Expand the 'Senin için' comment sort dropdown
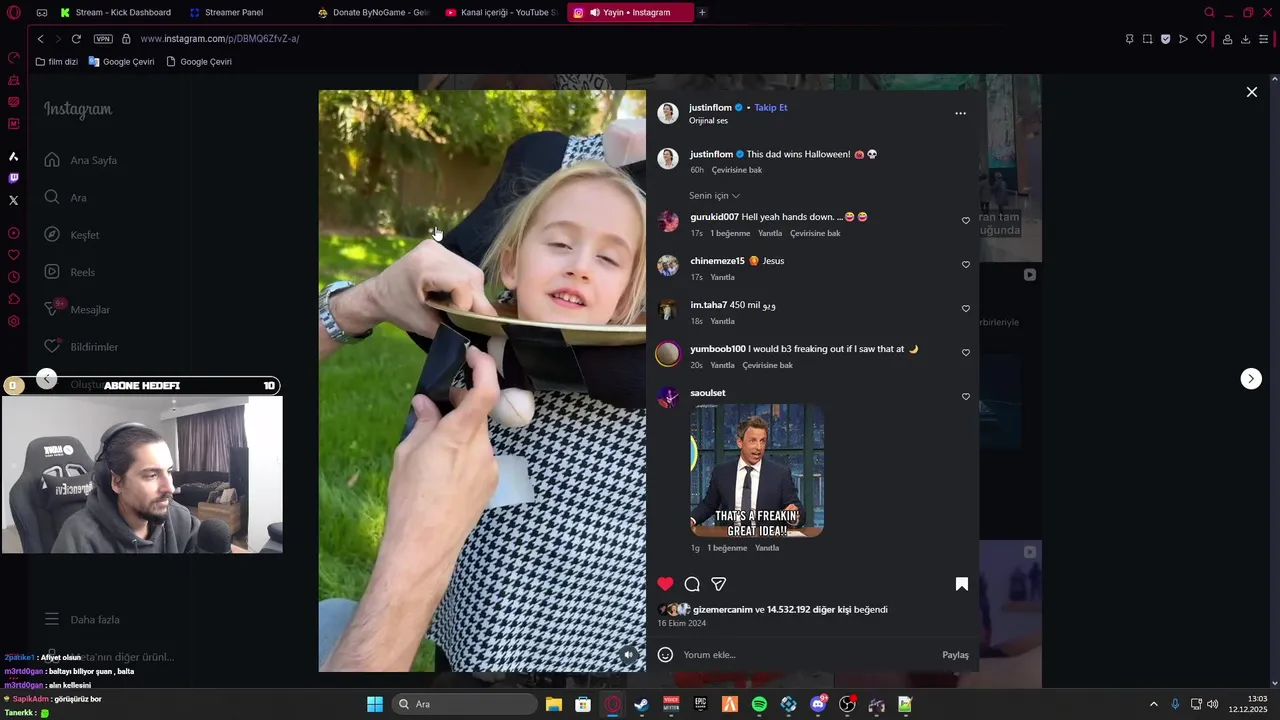 714,196
